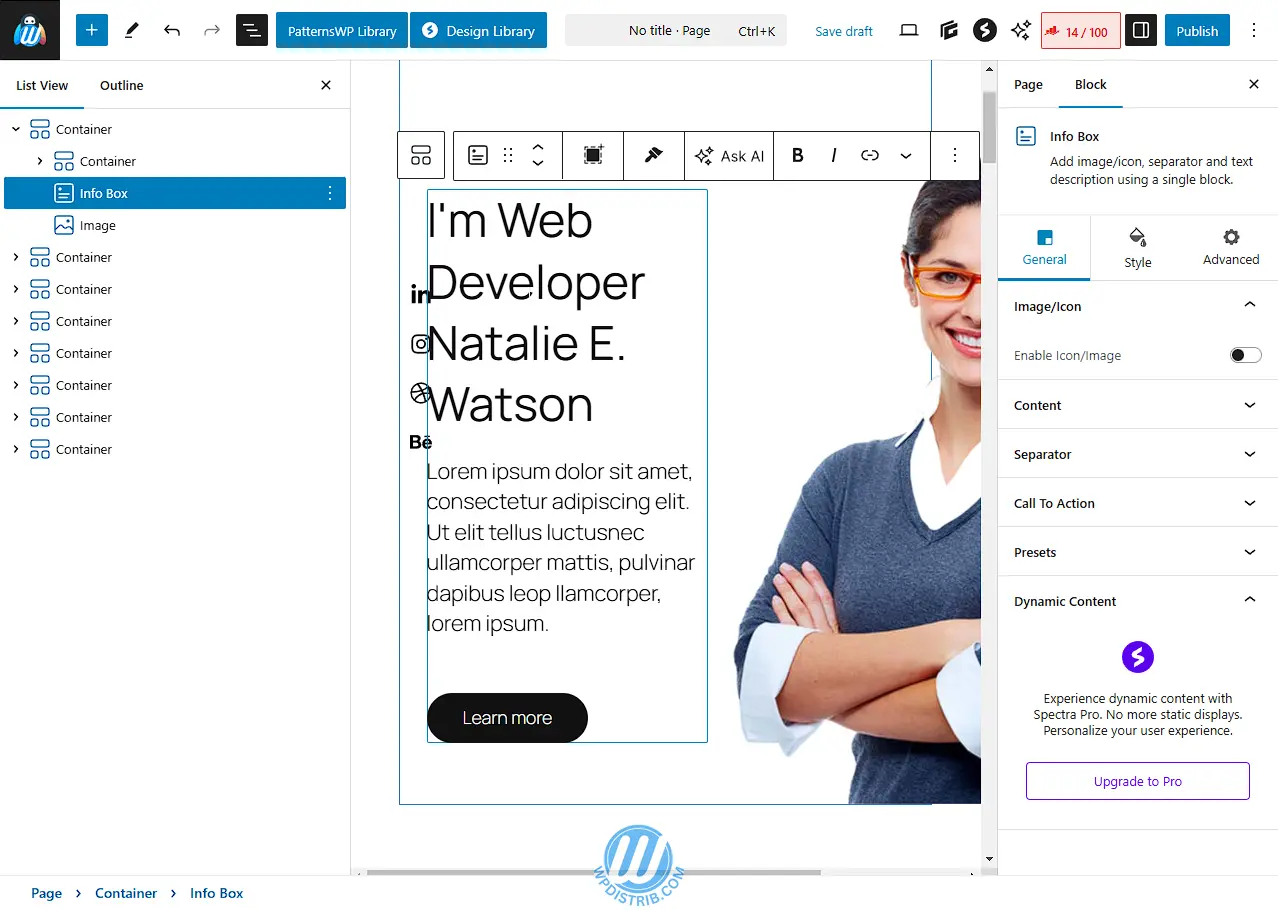Switch to the List View tab

pyautogui.click(x=42, y=85)
